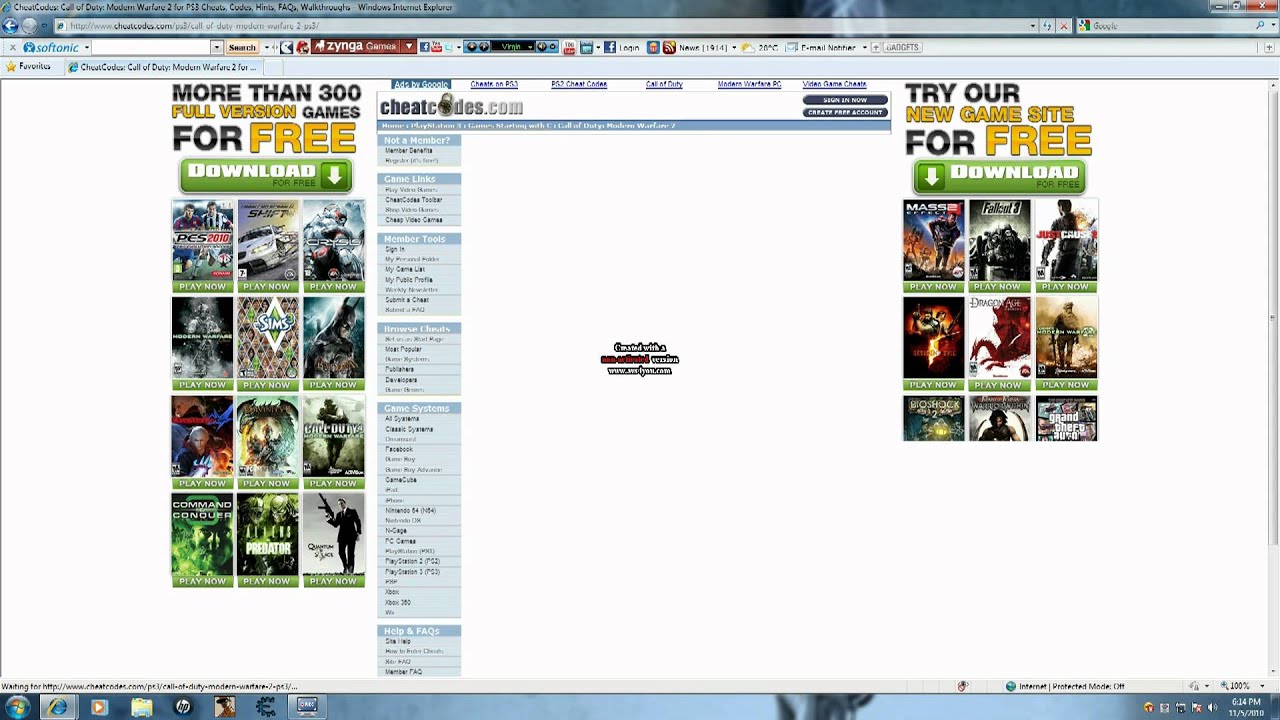
Task: Open new blank tab button
Action: pos(273,67)
